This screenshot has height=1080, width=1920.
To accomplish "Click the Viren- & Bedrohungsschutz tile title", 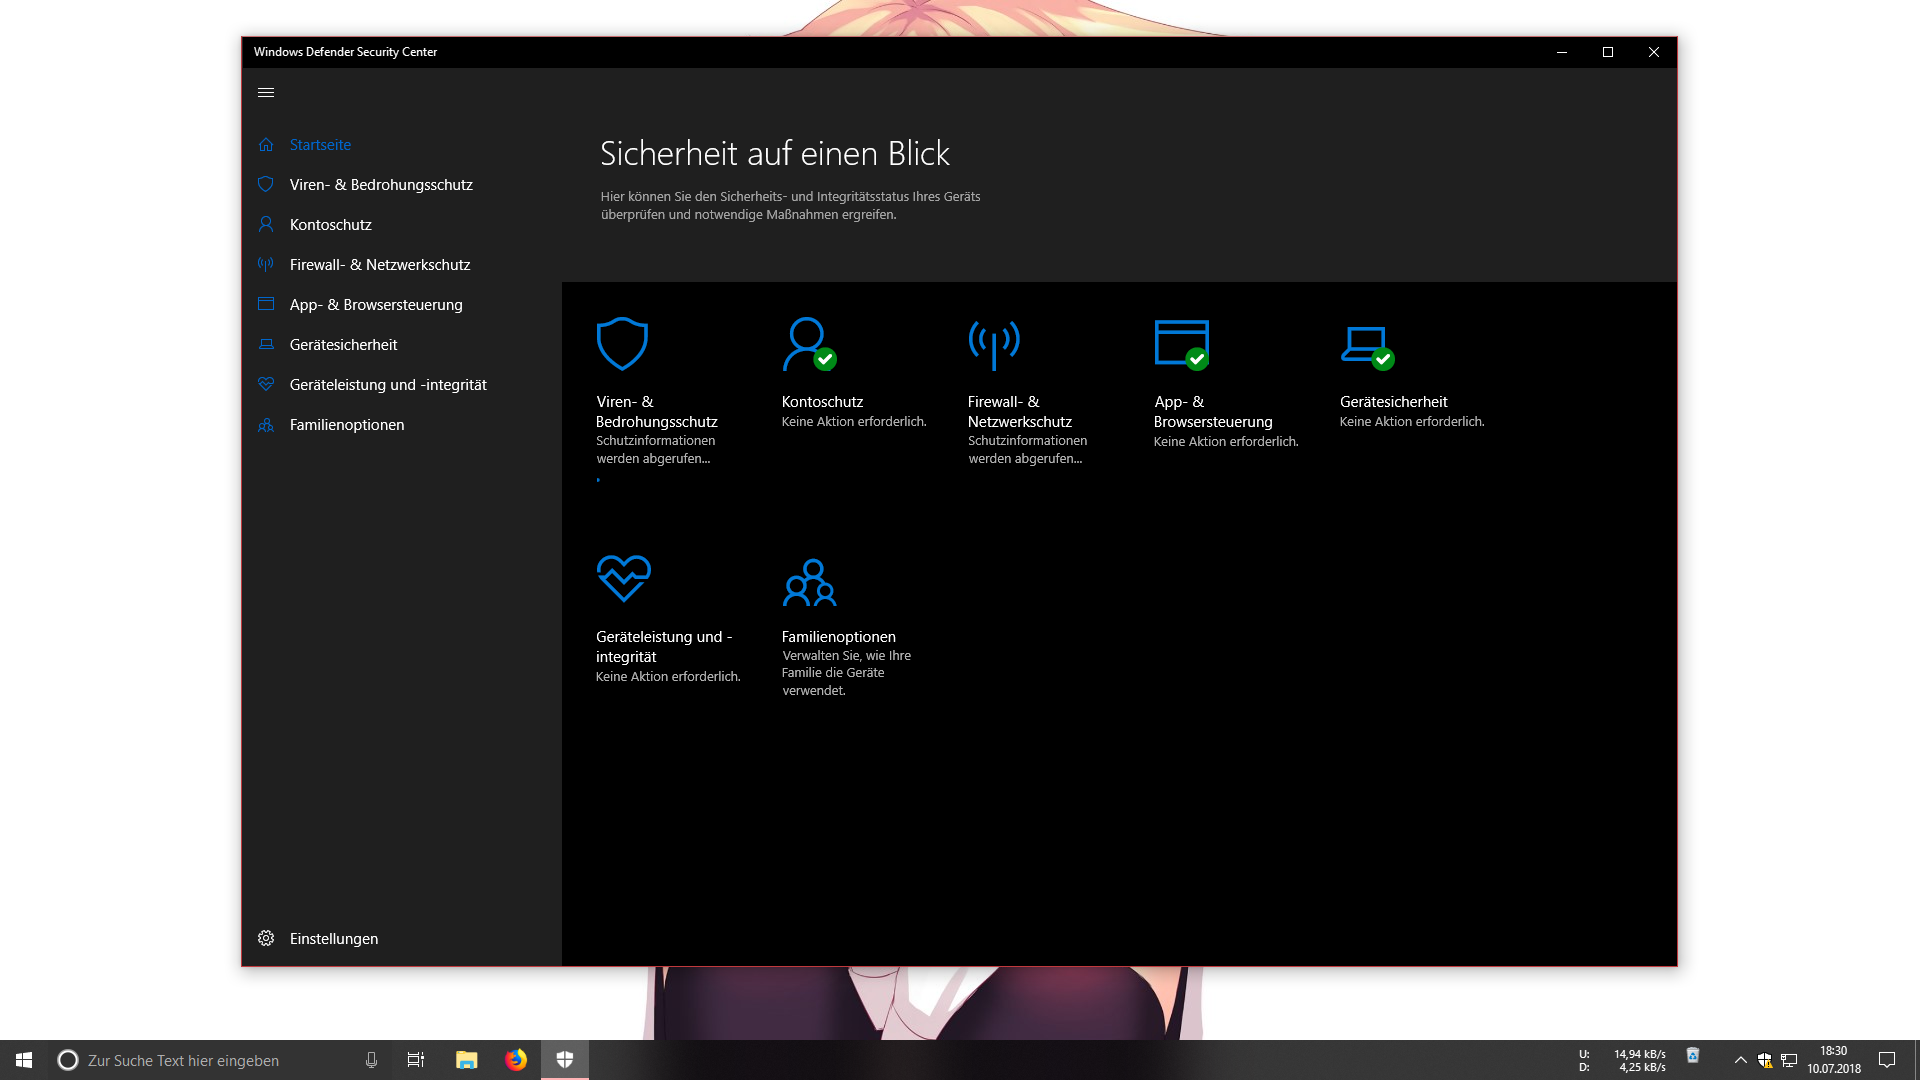I will (656, 411).
